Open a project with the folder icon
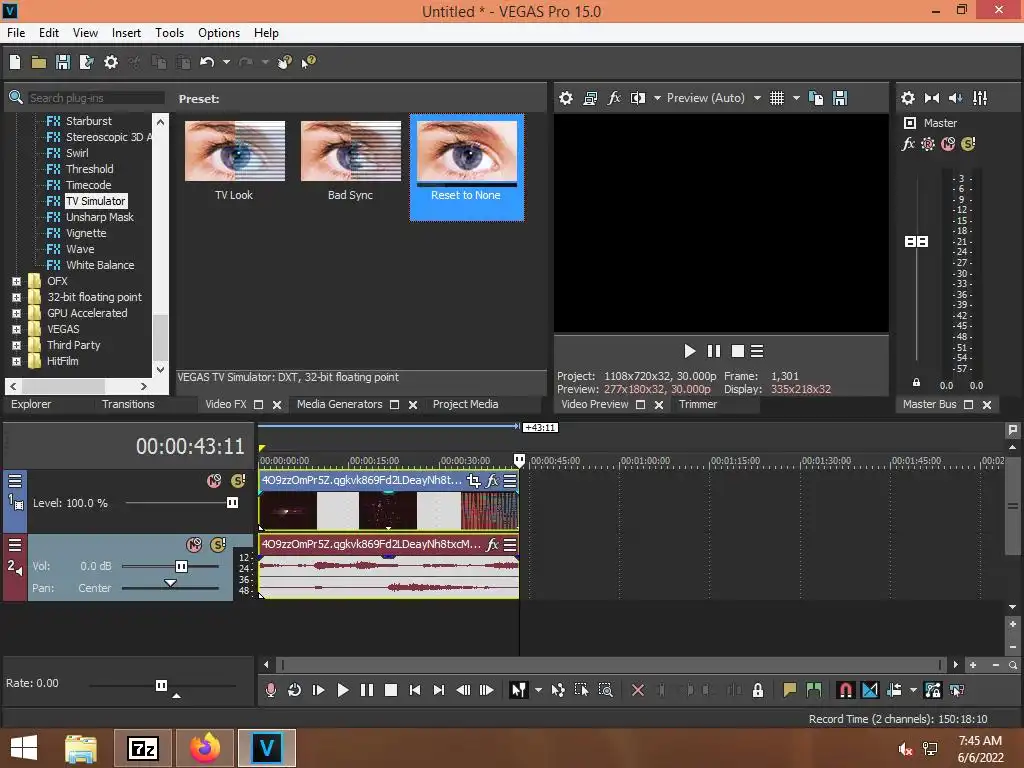The height and width of the screenshot is (768, 1024). click(39, 62)
